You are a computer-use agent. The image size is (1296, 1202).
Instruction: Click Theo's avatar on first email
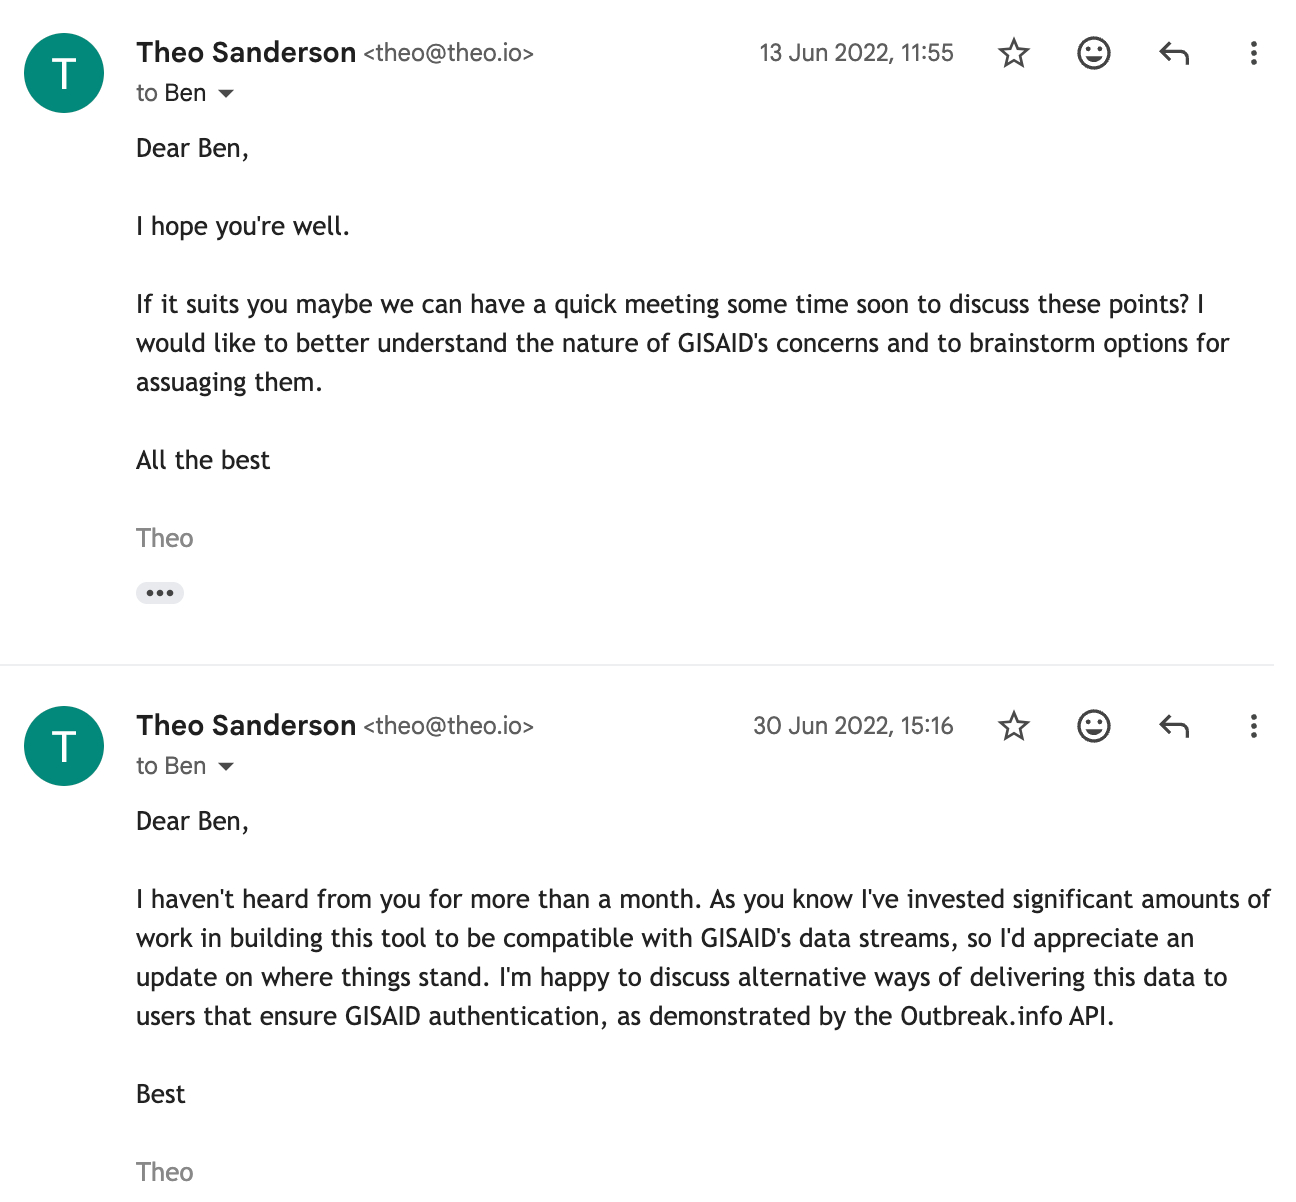[x=64, y=73]
